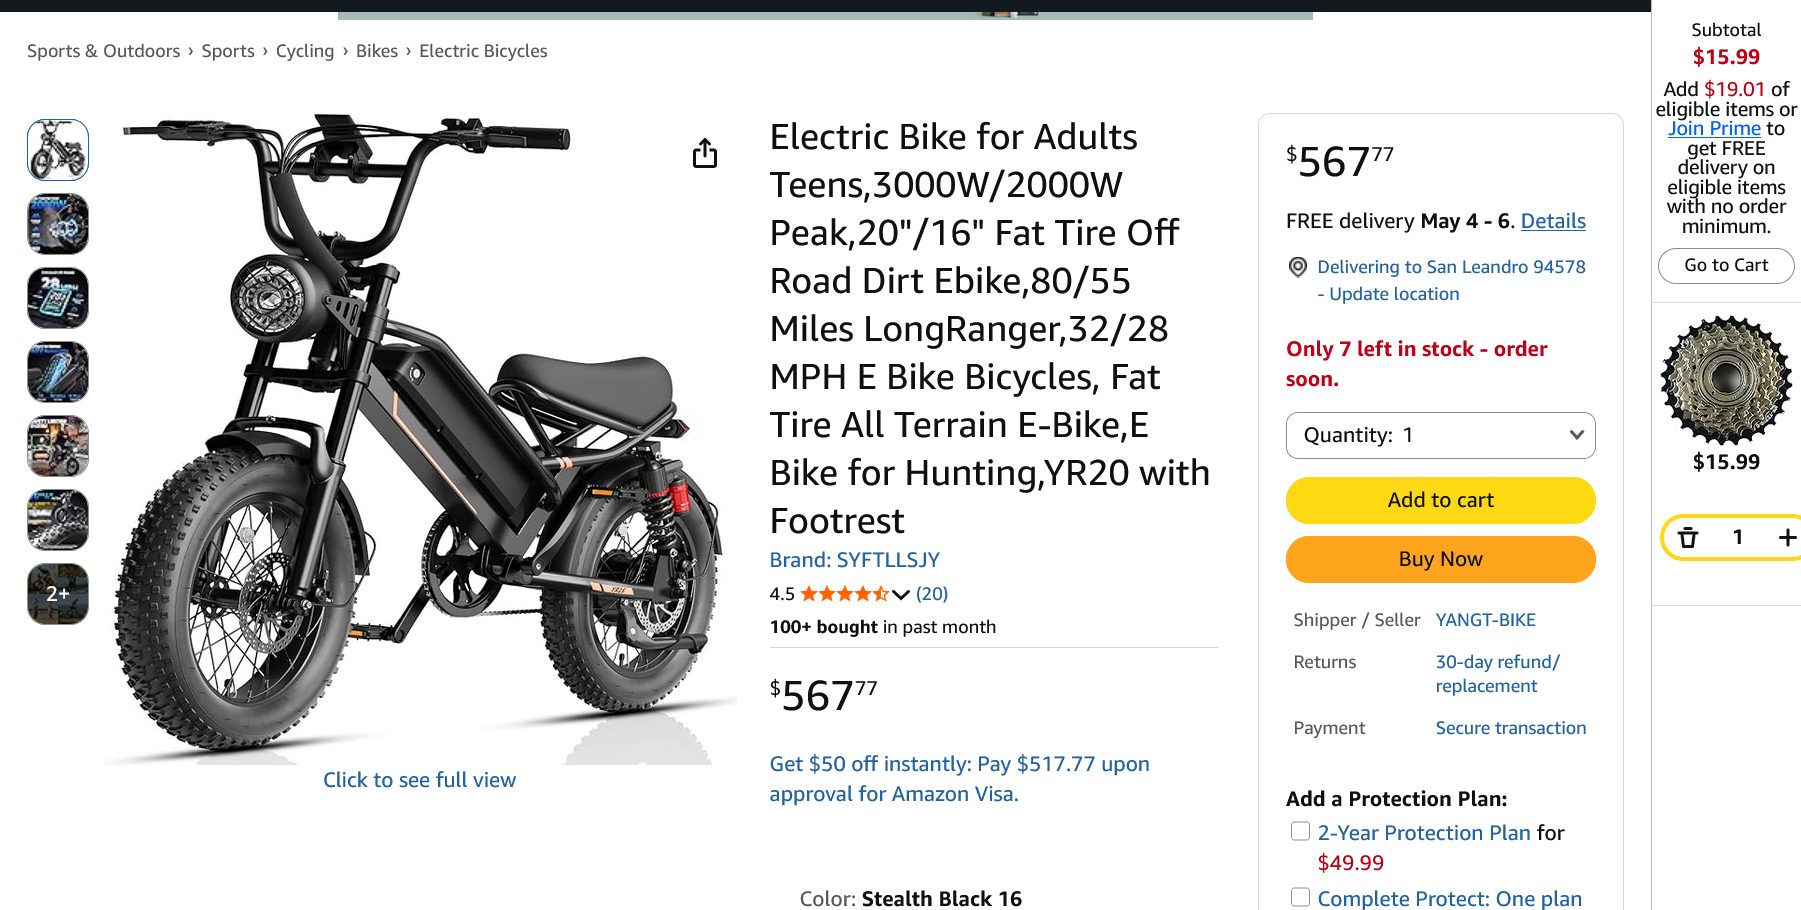Click the Buy Now button

pyautogui.click(x=1440, y=559)
